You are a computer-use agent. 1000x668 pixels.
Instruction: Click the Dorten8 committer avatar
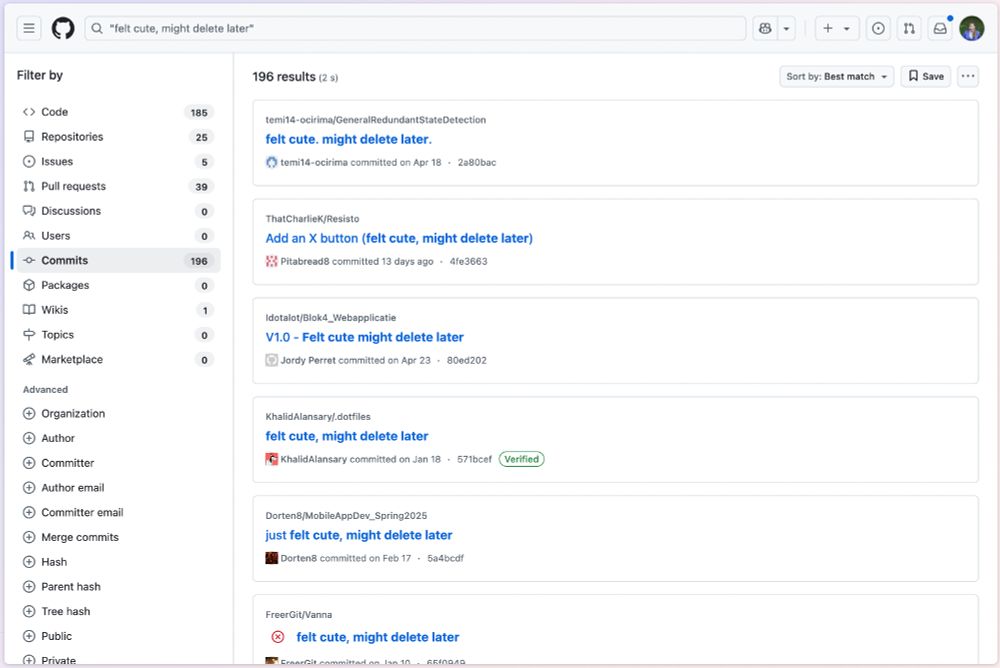(272, 558)
